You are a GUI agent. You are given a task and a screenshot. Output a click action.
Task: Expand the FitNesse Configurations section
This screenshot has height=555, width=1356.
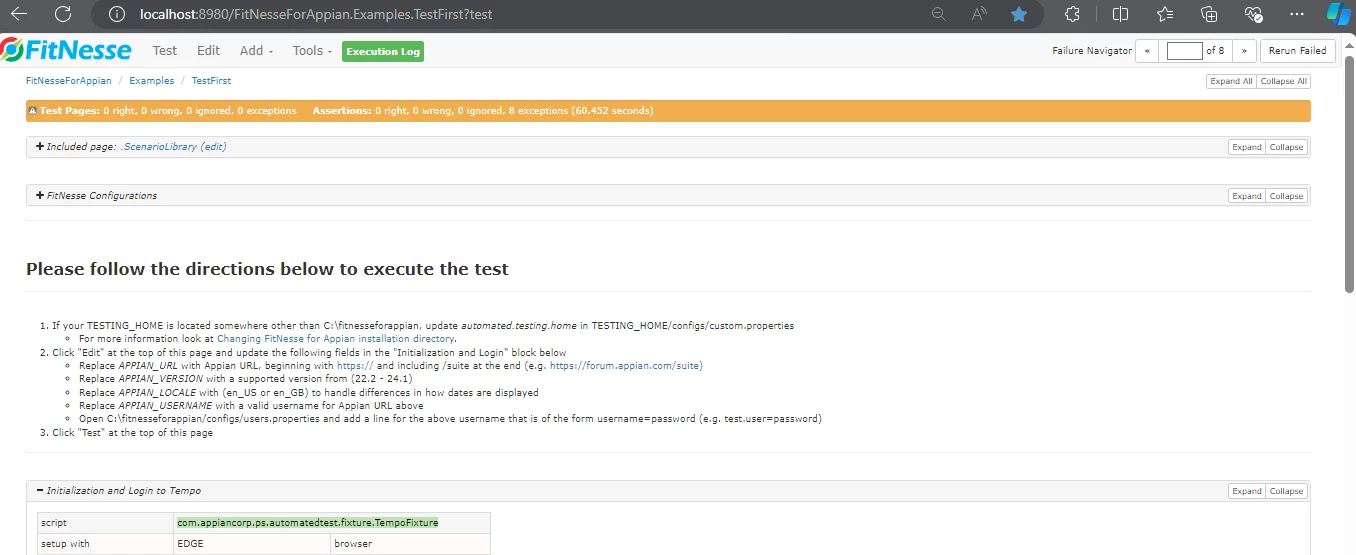(40, 196)
